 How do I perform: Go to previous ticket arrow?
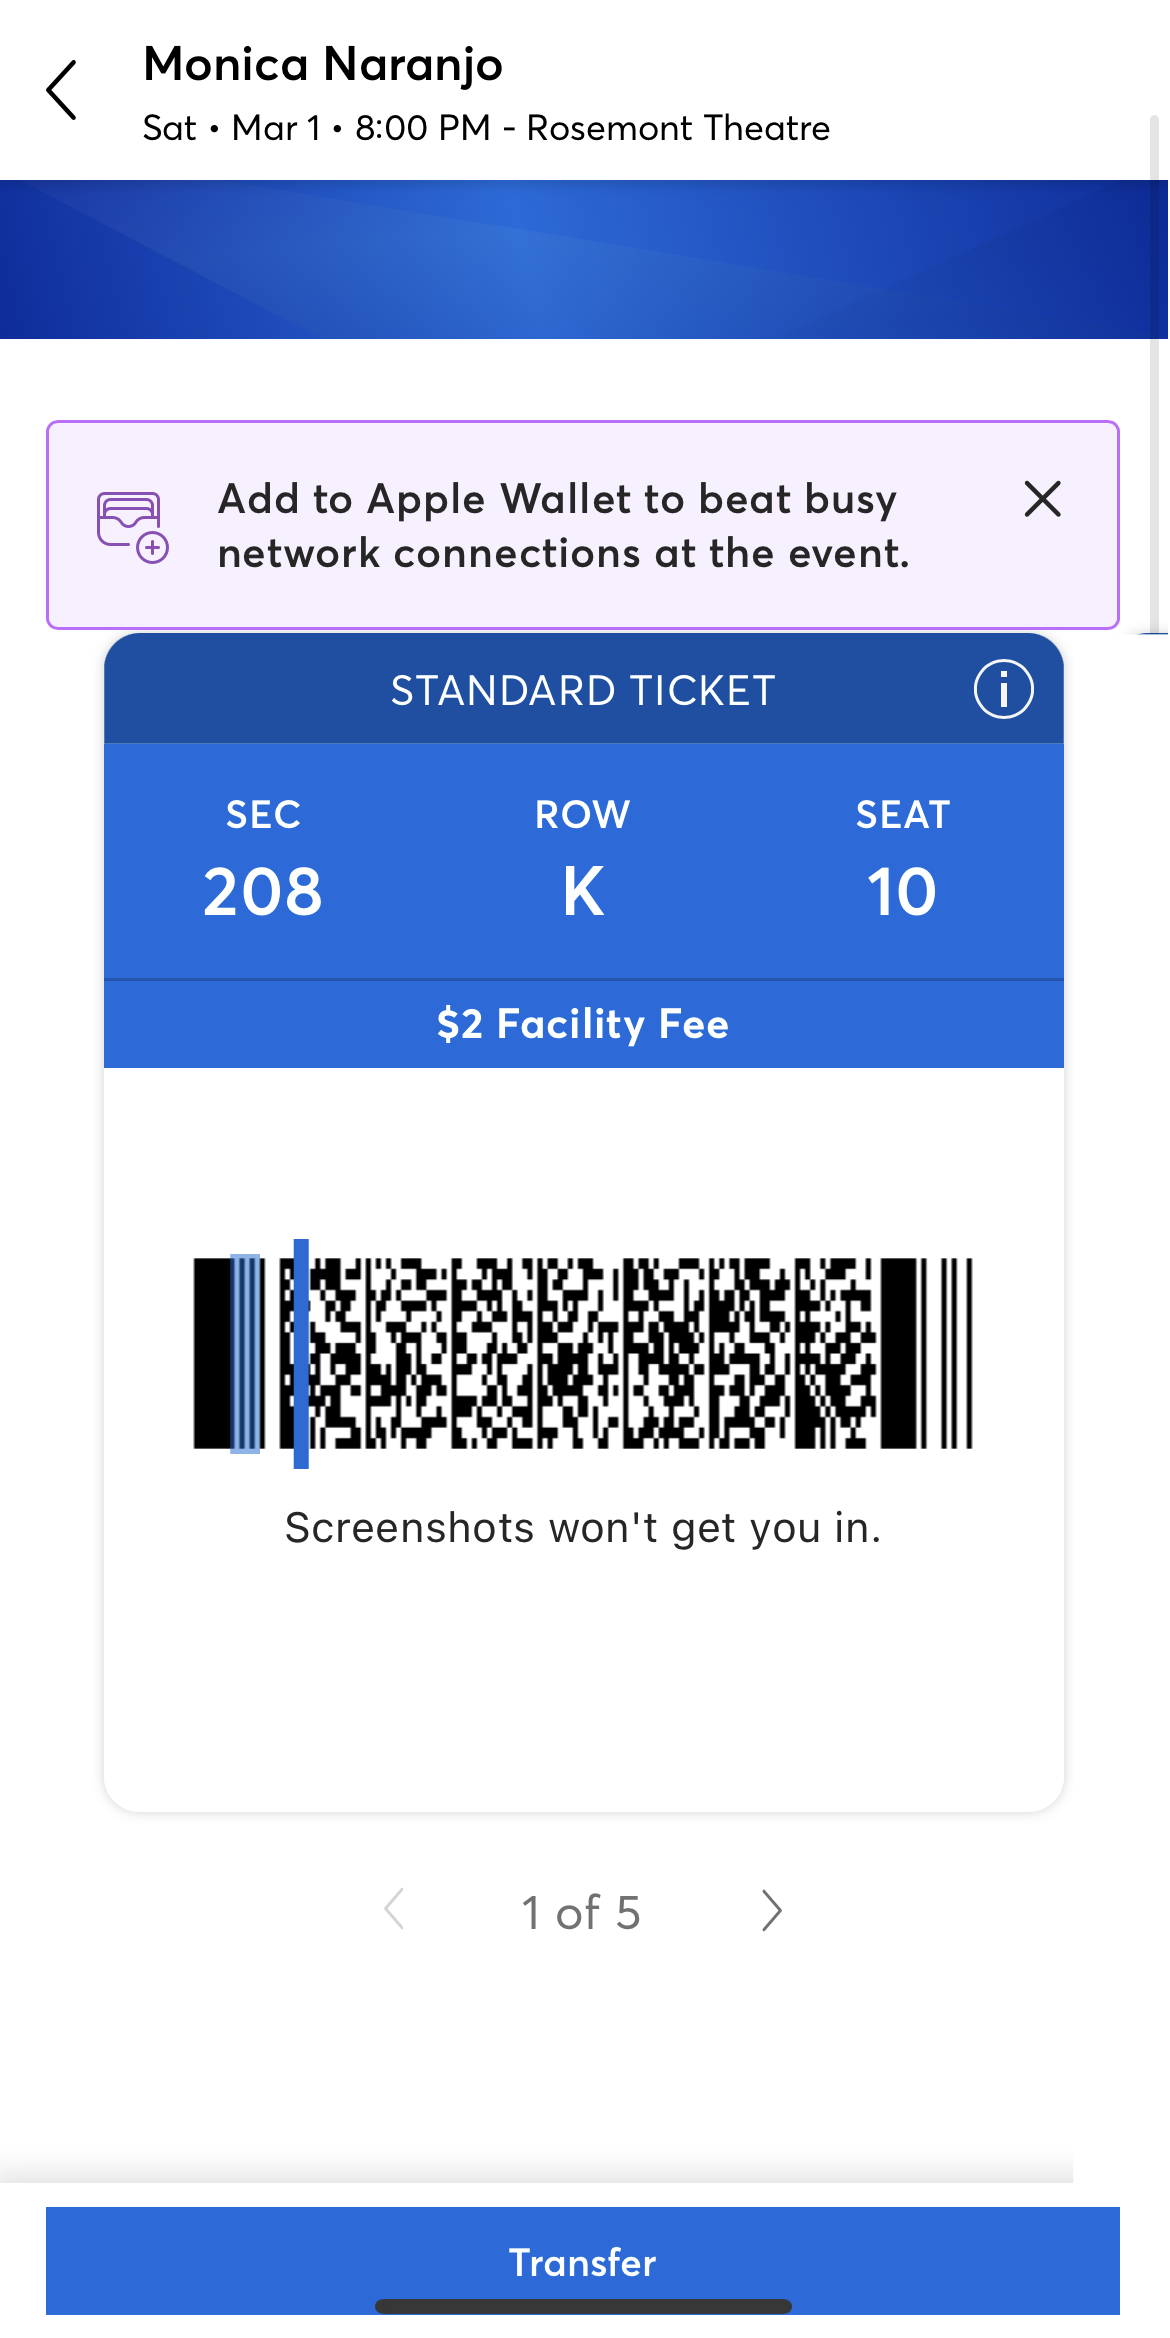(395, 1911)
